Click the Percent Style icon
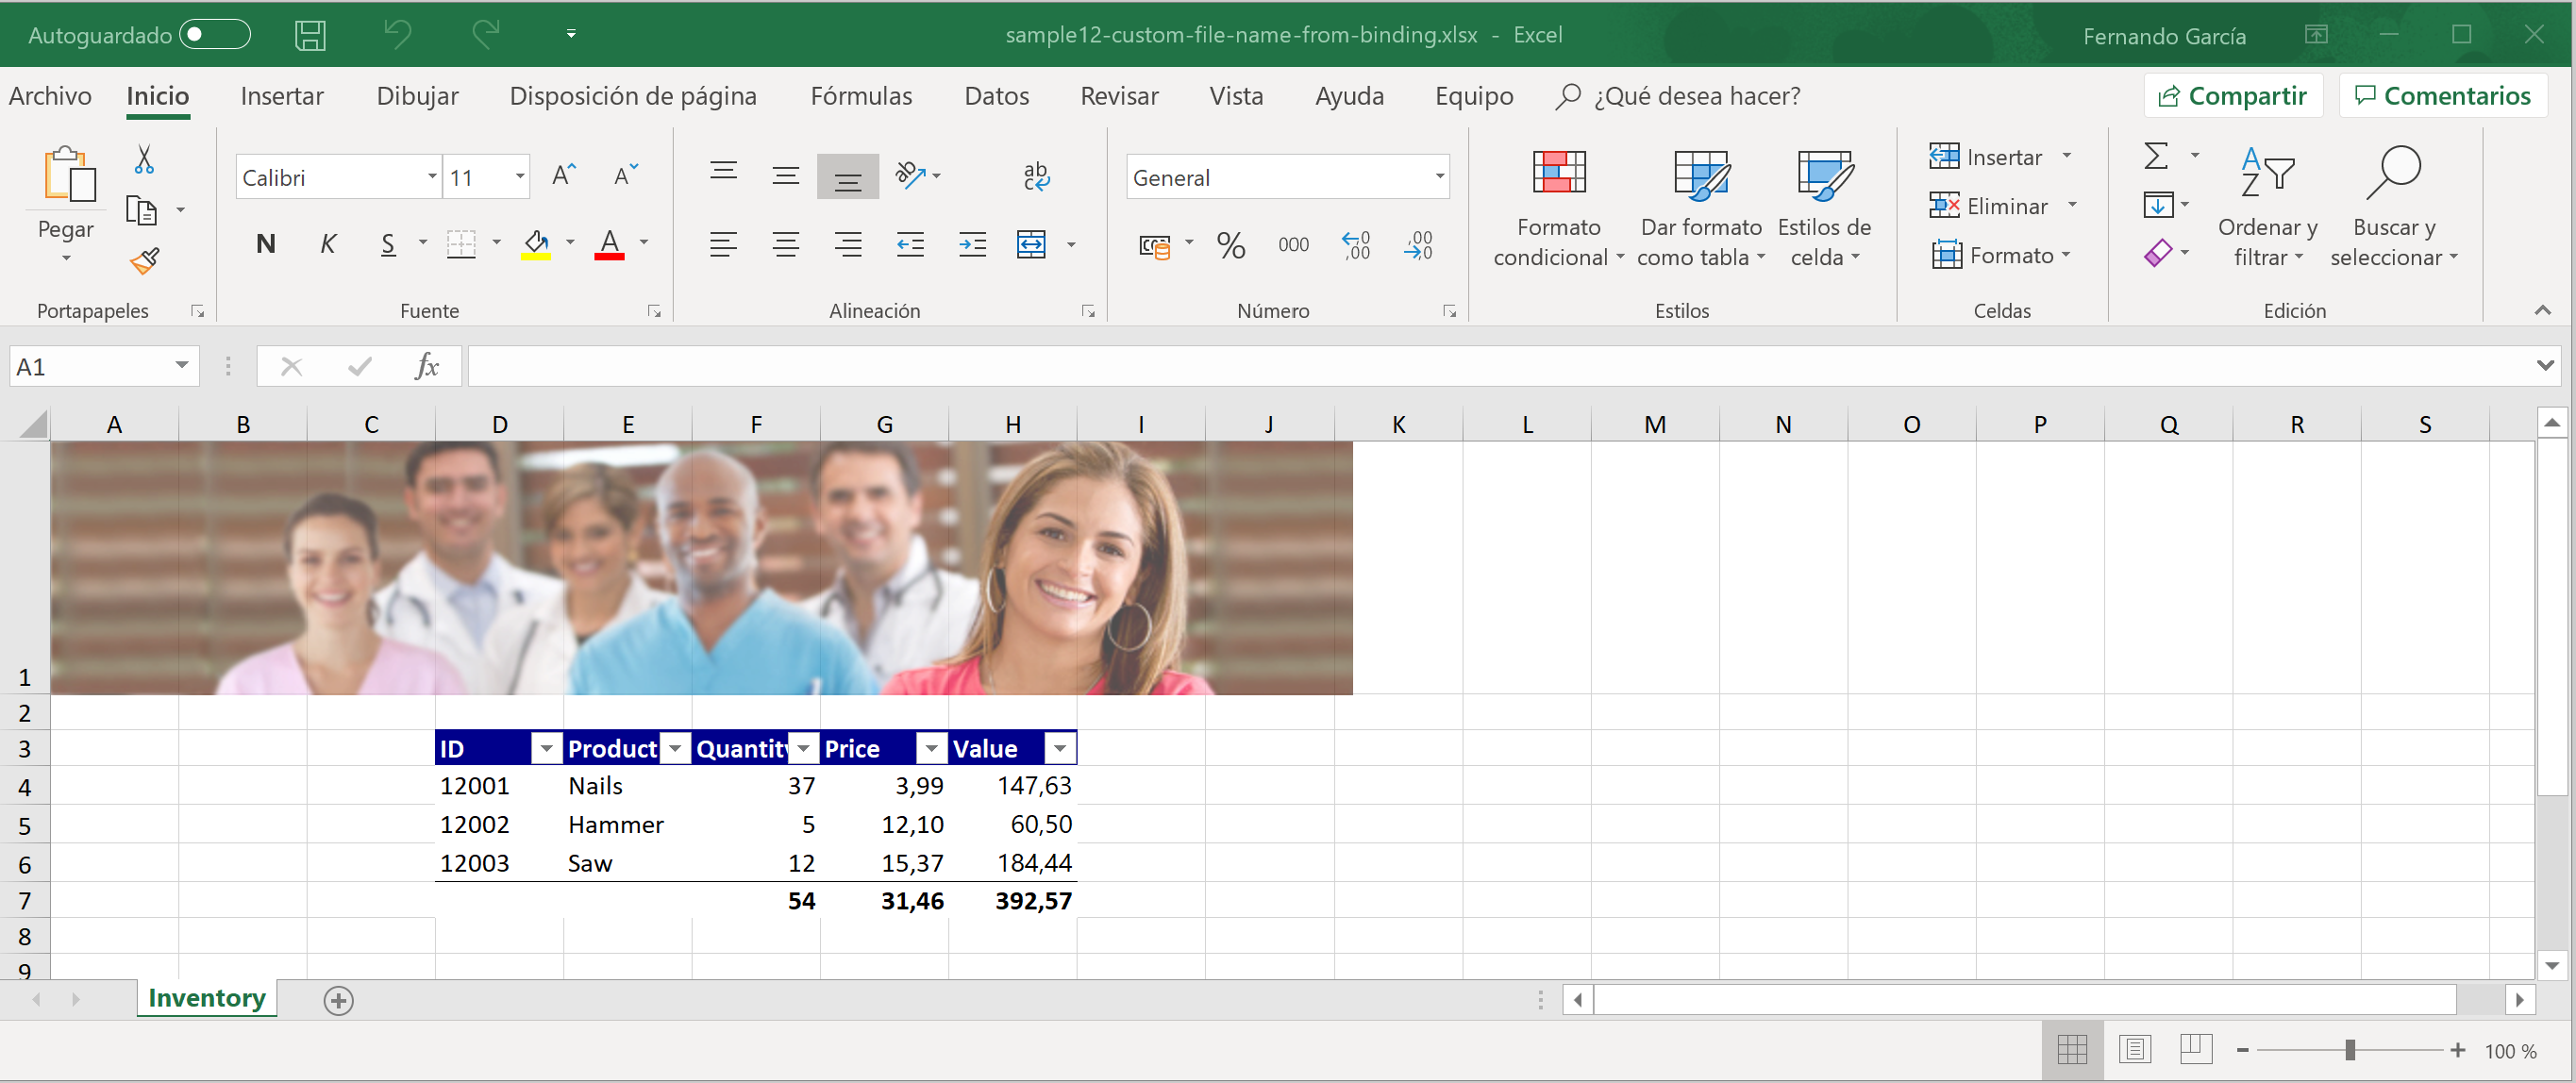Viewport: 2576px width, 1083px height. click(x=1231, y=245)
